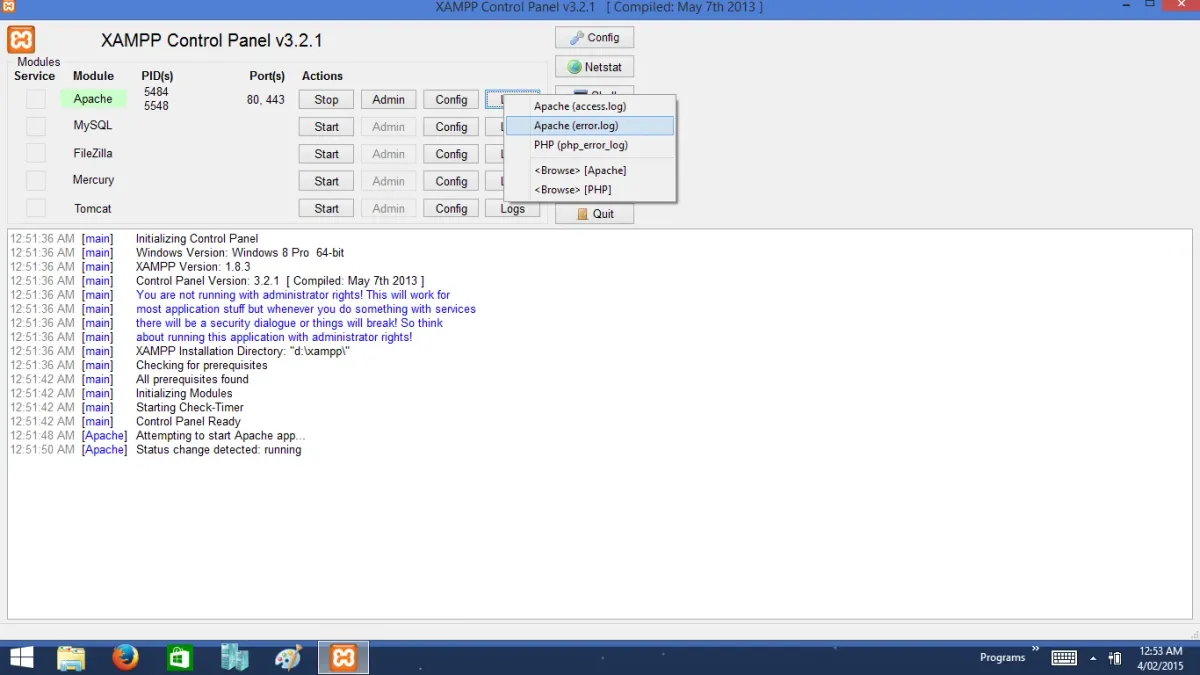Open the main Config button with wrench icon
1200x675 pixels.
coord(594,38)
